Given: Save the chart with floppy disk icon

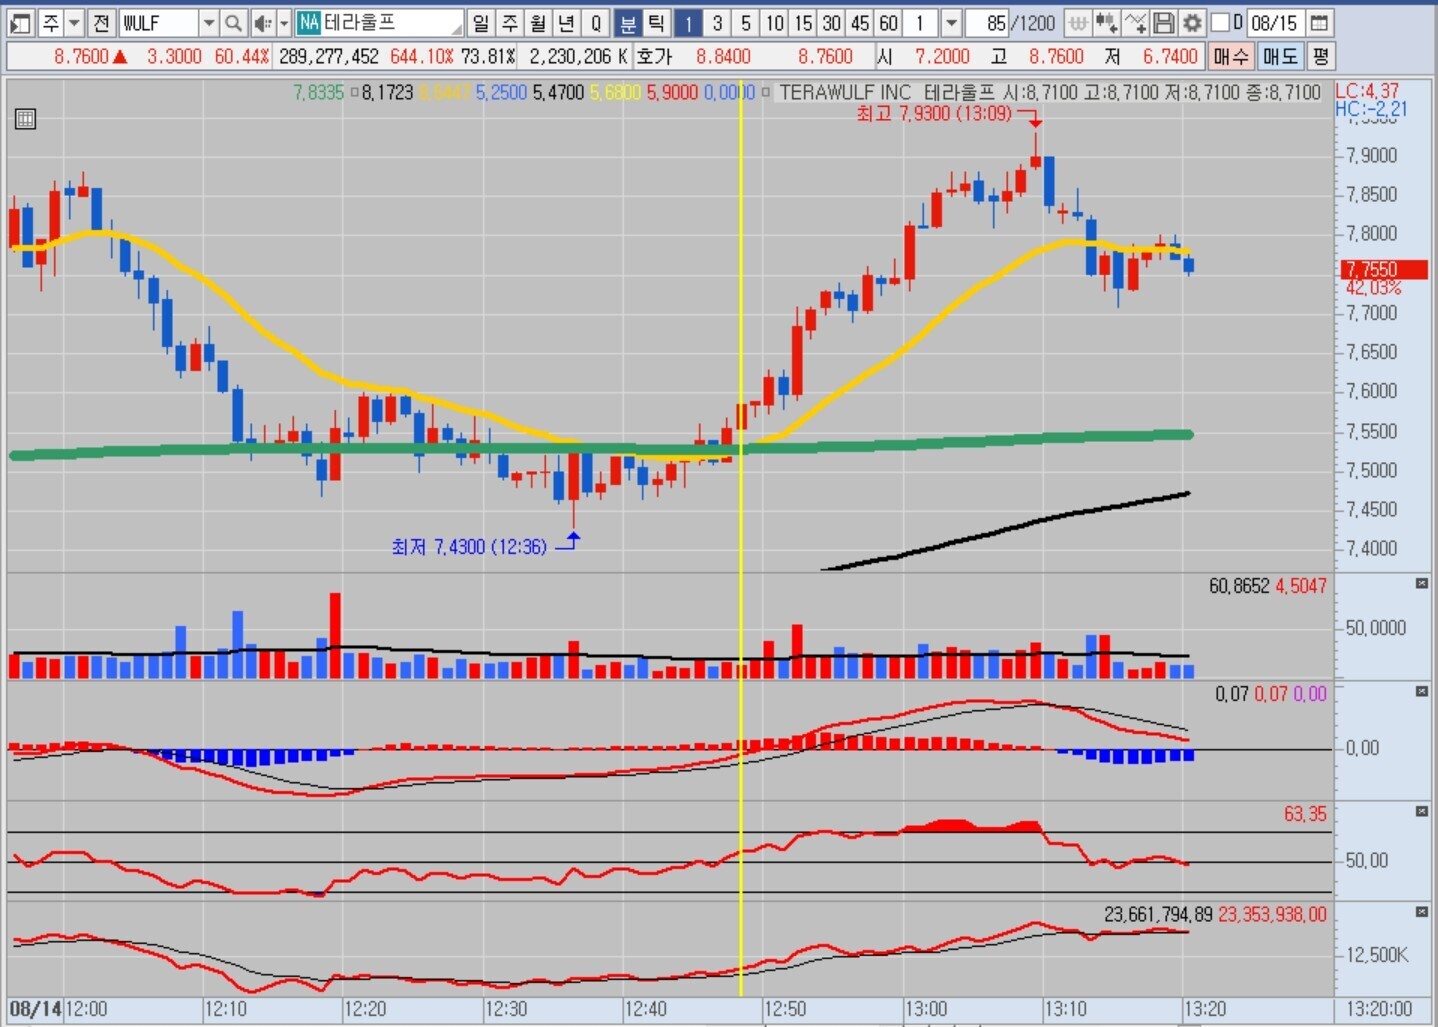Looking at the screenshot, I should (1163, 22).
